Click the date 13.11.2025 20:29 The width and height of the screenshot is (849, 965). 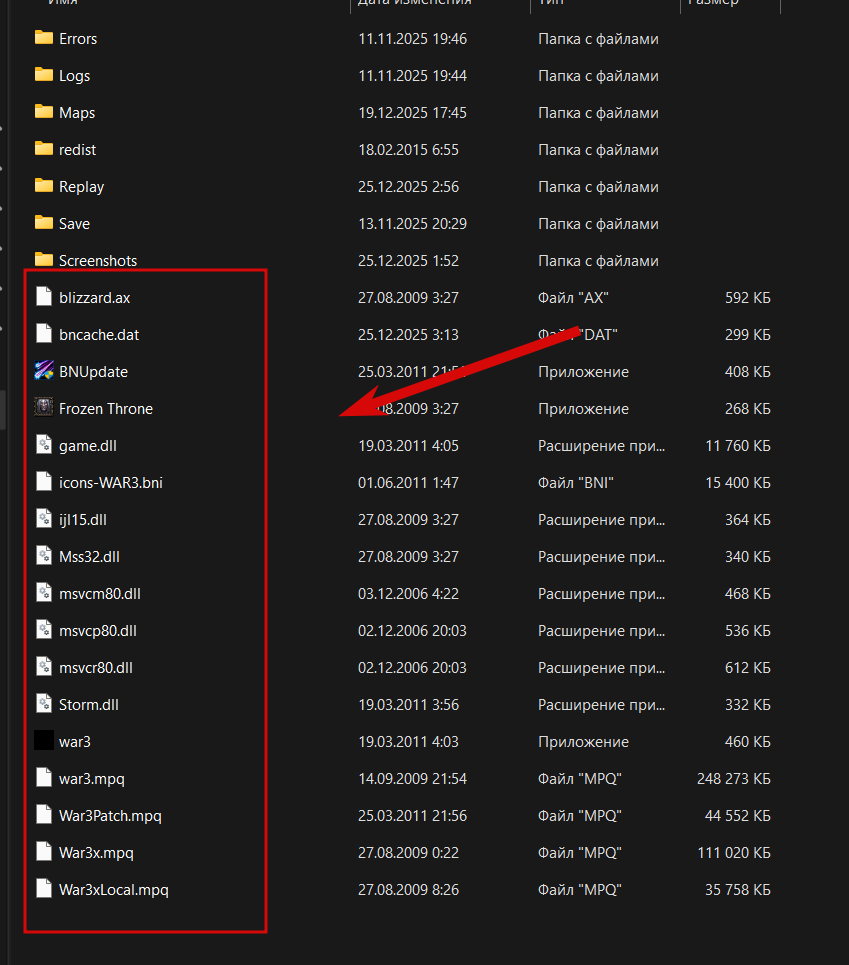(412, 223)
